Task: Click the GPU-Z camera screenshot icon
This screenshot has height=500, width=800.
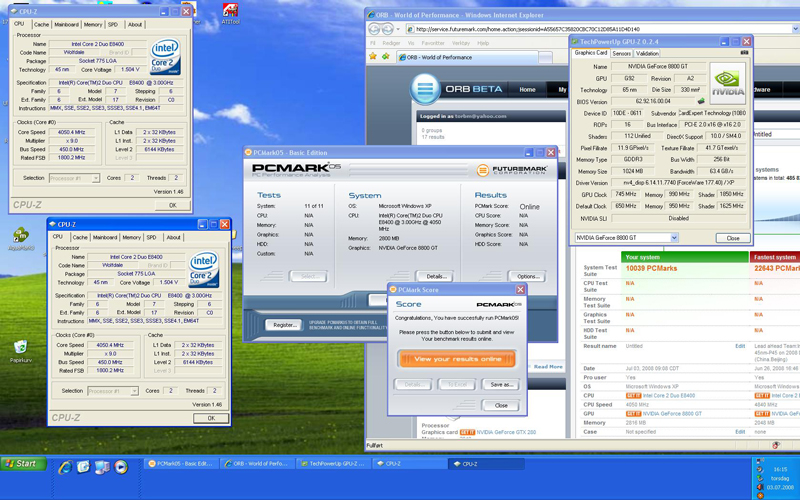Action: coord(744,53)
